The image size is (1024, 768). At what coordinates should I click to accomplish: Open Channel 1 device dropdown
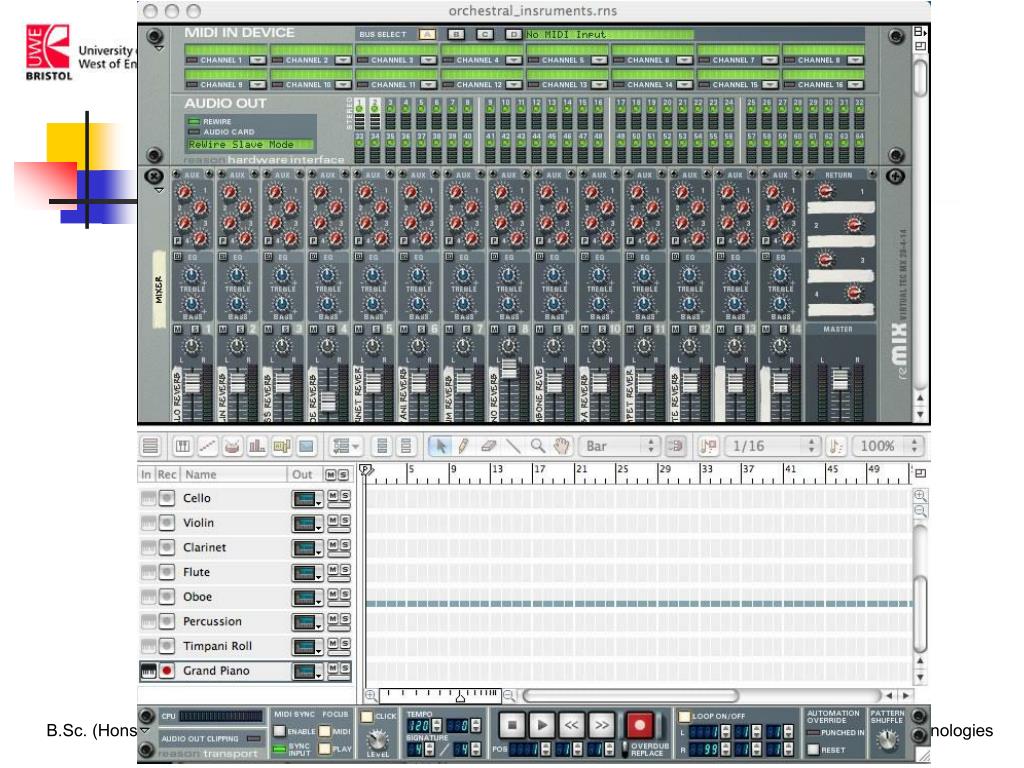point(258,60)
